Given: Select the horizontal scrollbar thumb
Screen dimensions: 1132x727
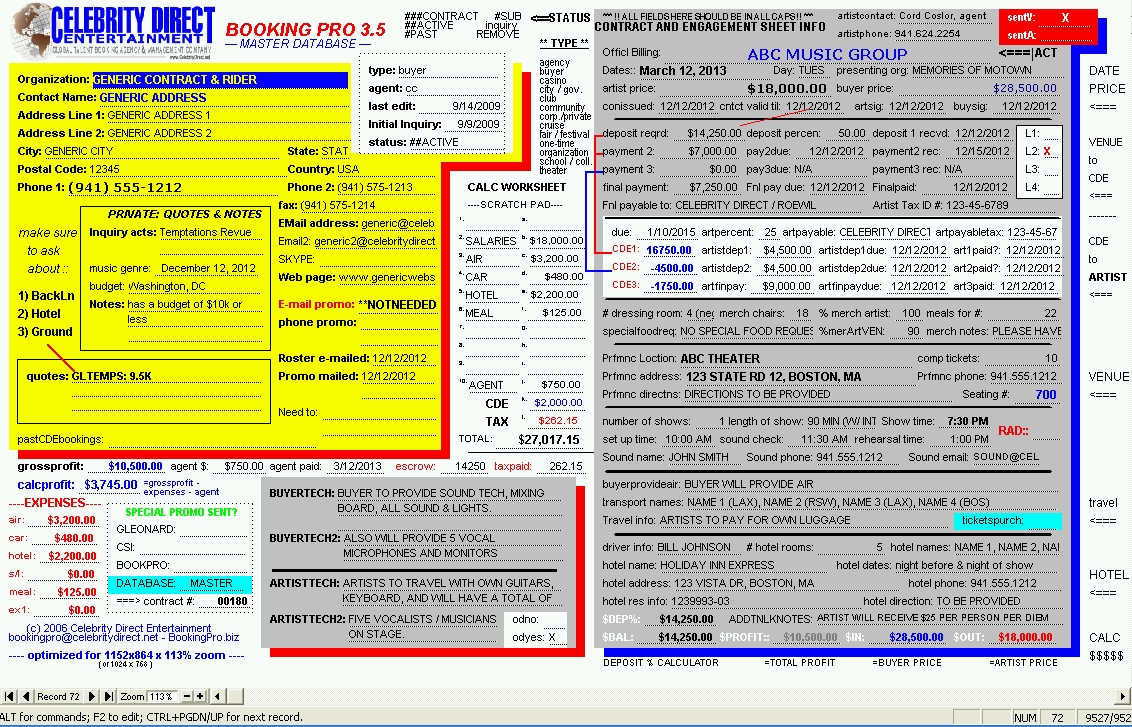Looking at the screenshot, I should (x=235, y=697).
